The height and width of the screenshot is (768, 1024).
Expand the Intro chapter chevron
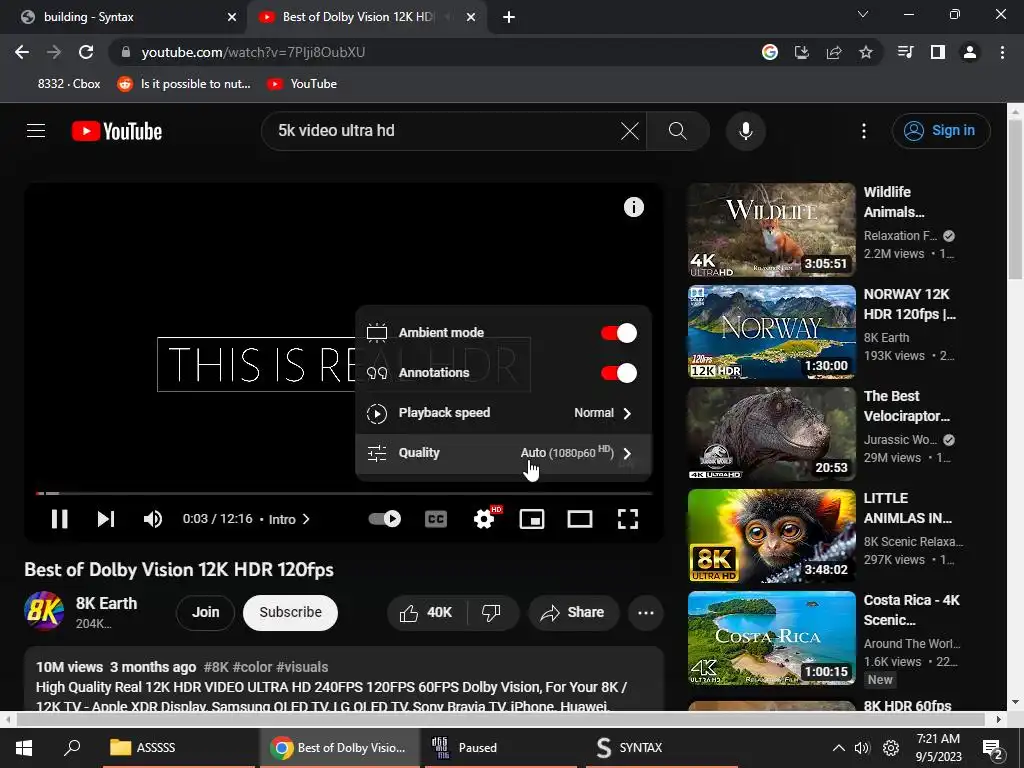pyautogui.click(x=306, y=519)
